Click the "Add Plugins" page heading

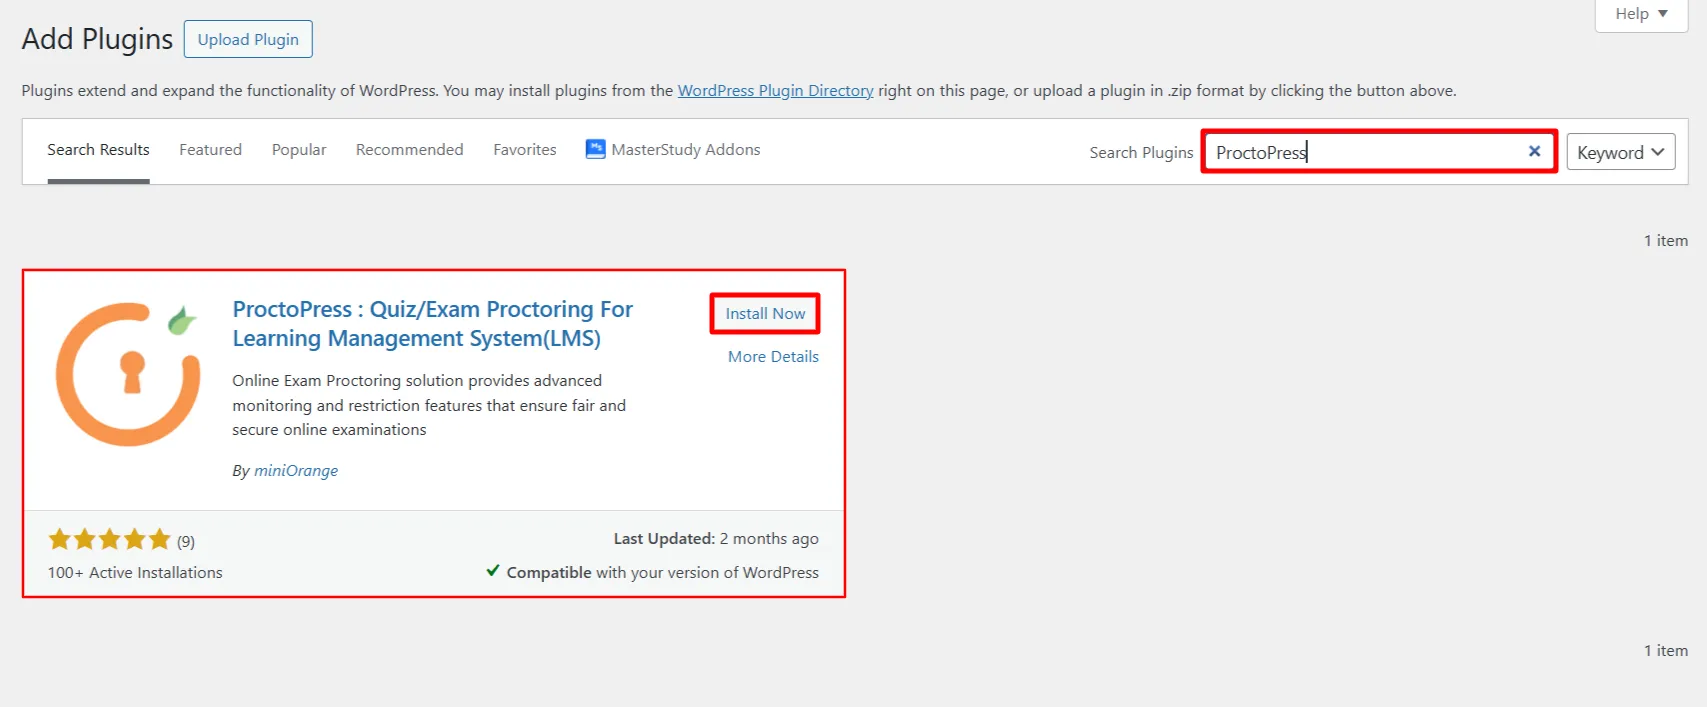(x=97, y=39)
